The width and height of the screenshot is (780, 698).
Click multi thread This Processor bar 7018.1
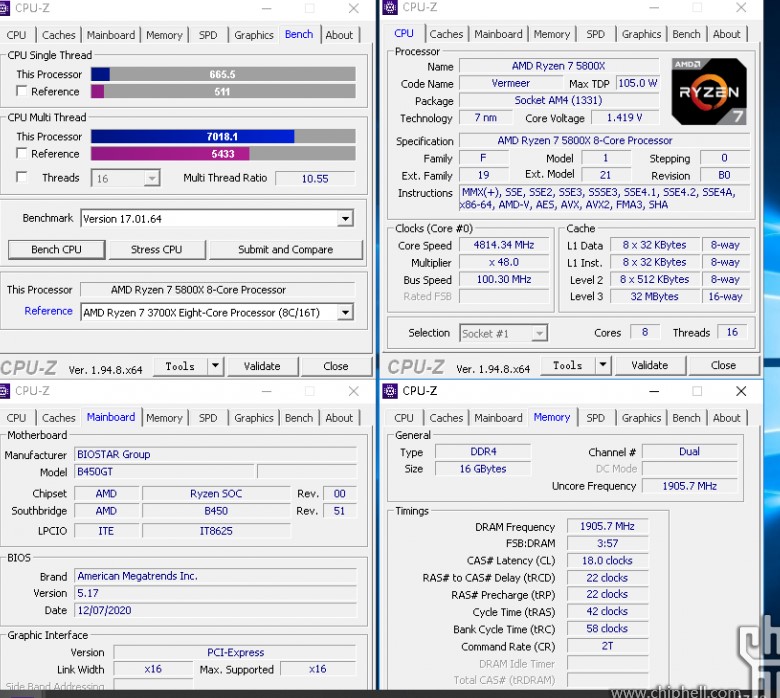point(223,136)
